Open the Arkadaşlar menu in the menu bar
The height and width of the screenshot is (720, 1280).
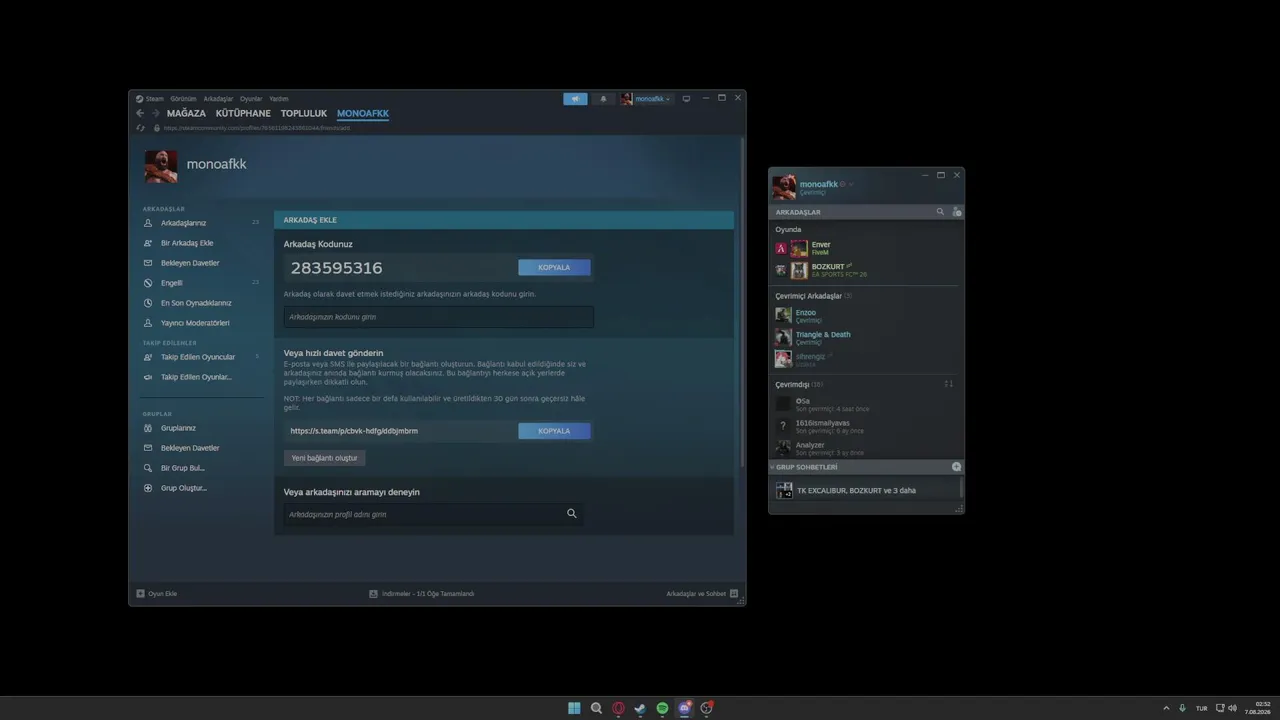point(218,99)
